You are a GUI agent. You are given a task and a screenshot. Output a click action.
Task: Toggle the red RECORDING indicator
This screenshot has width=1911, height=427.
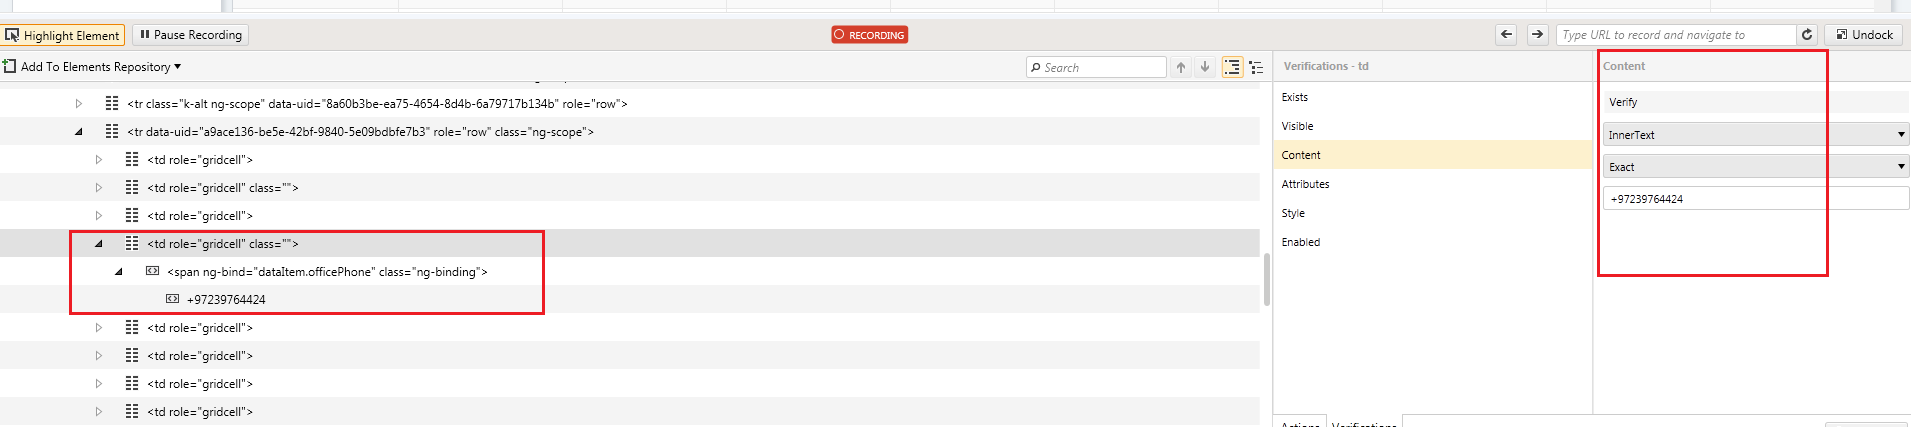pyautogui.click(x=870, y=35)
